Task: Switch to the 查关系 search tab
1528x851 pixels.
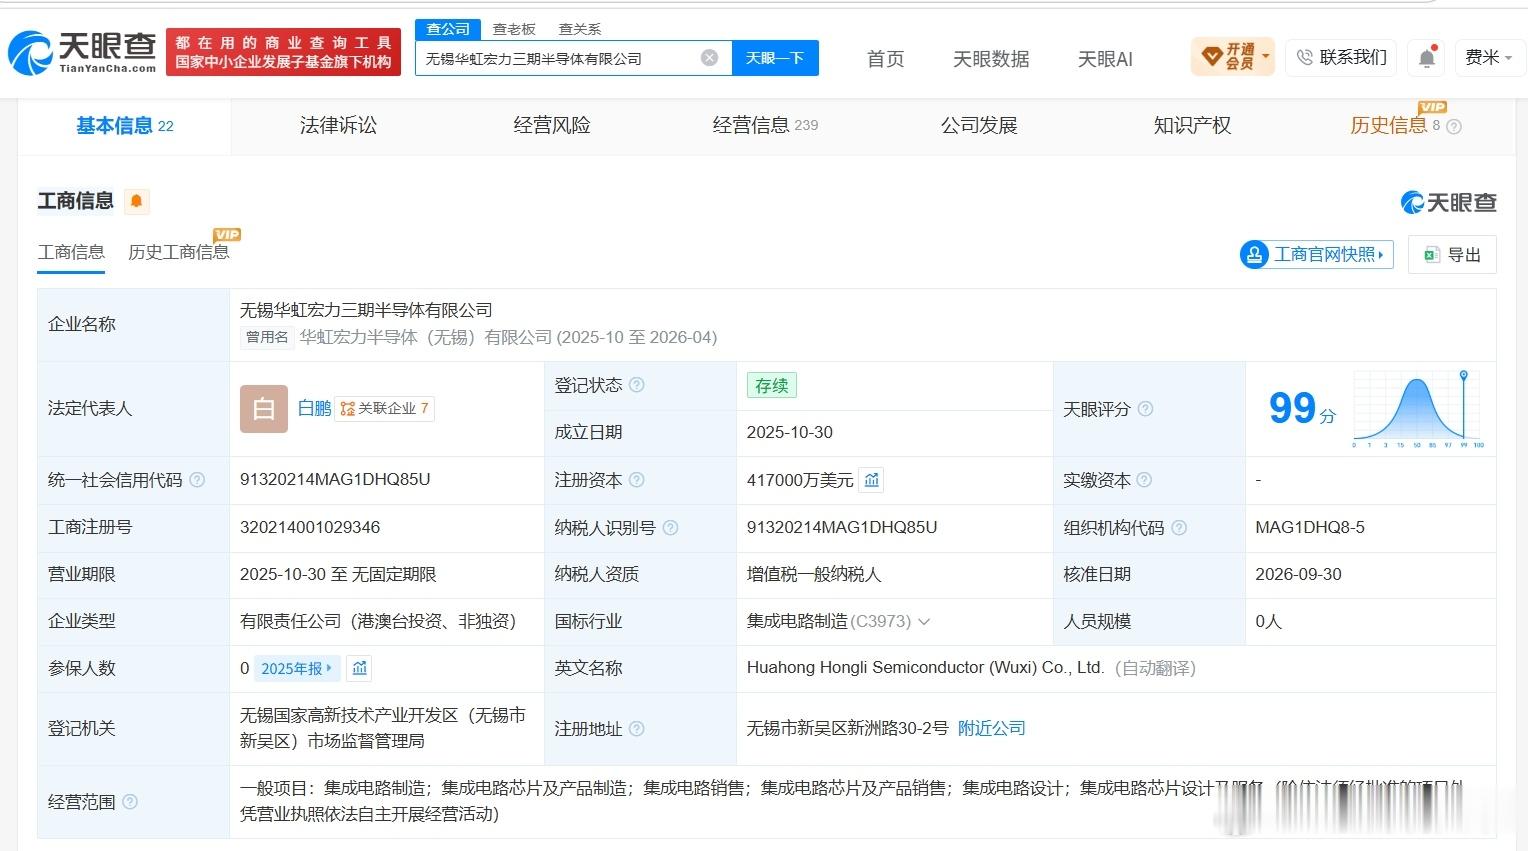Action: click(580, 29)
